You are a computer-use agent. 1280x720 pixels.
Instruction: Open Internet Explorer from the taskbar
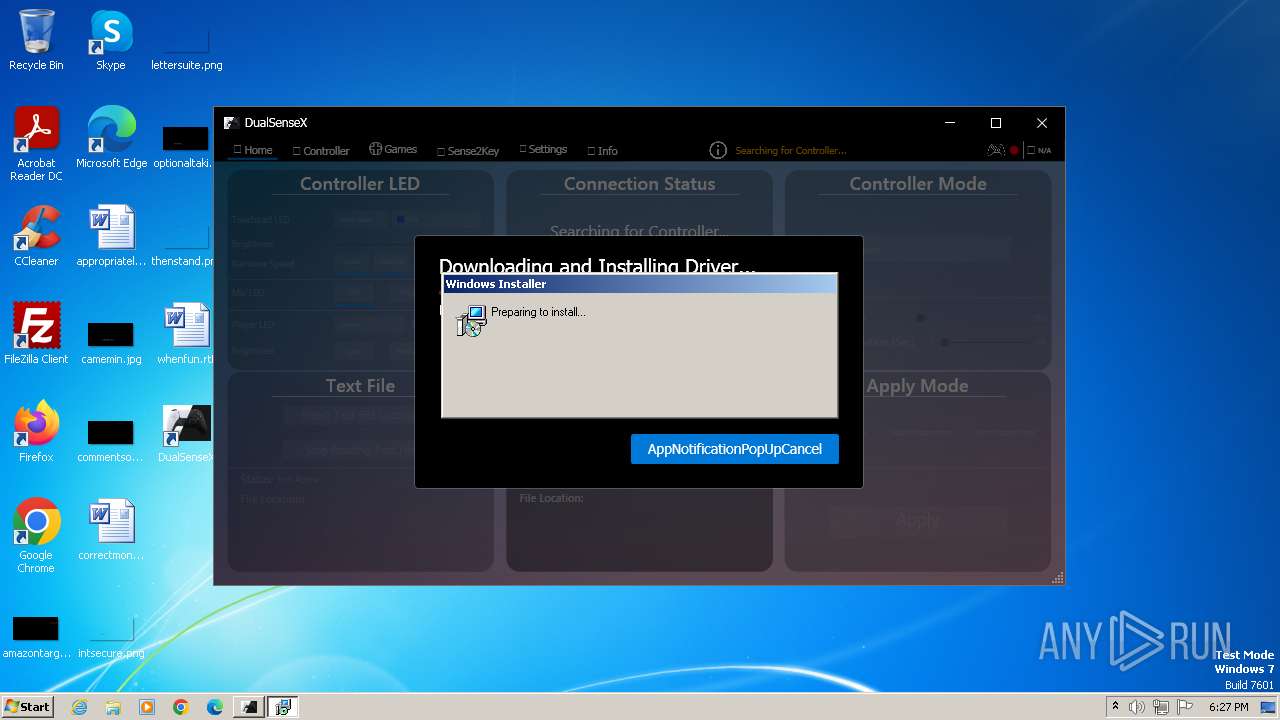79,707
